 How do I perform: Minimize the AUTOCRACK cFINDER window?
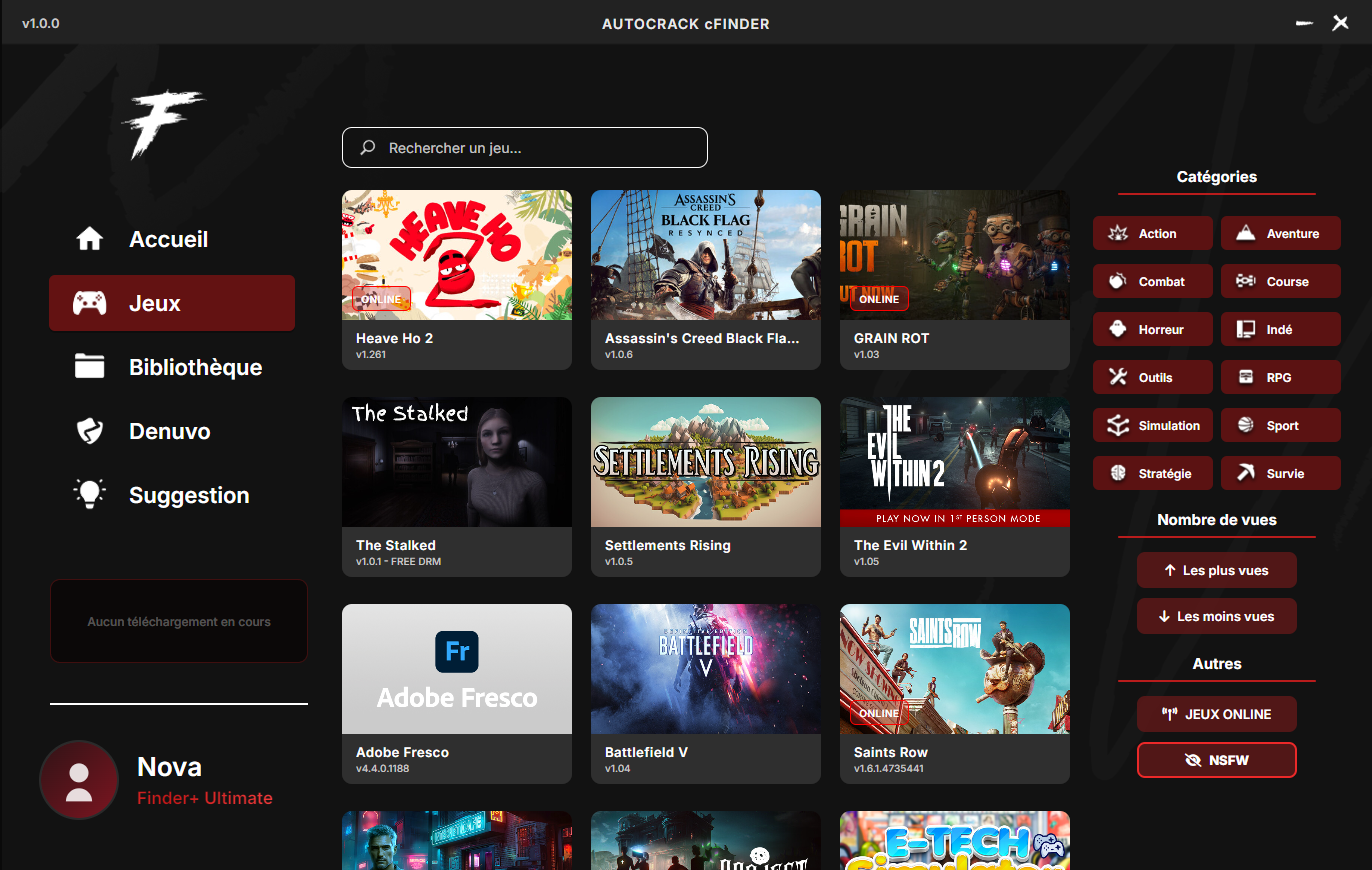coord(1304,23)
